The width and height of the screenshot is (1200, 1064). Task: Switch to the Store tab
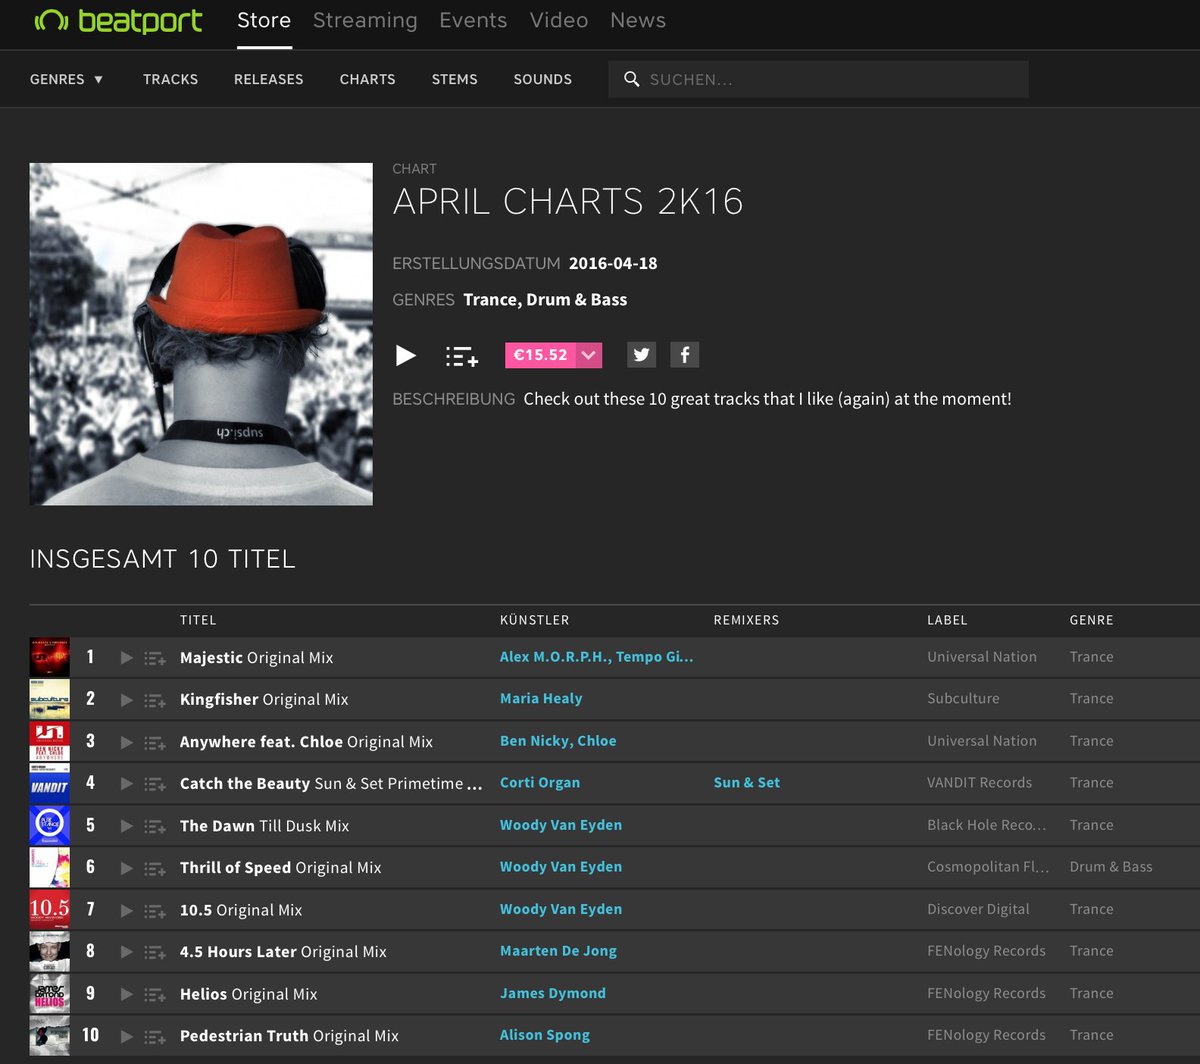point(264,20)
